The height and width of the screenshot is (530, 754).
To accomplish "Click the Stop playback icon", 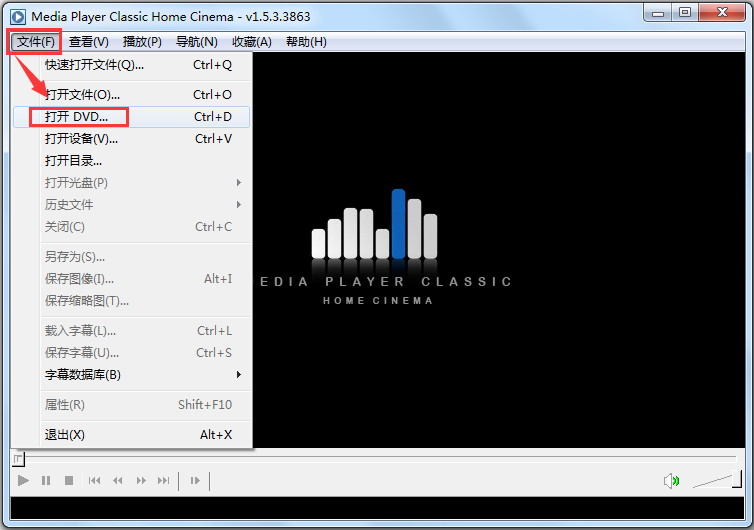I will pos(69,481).
